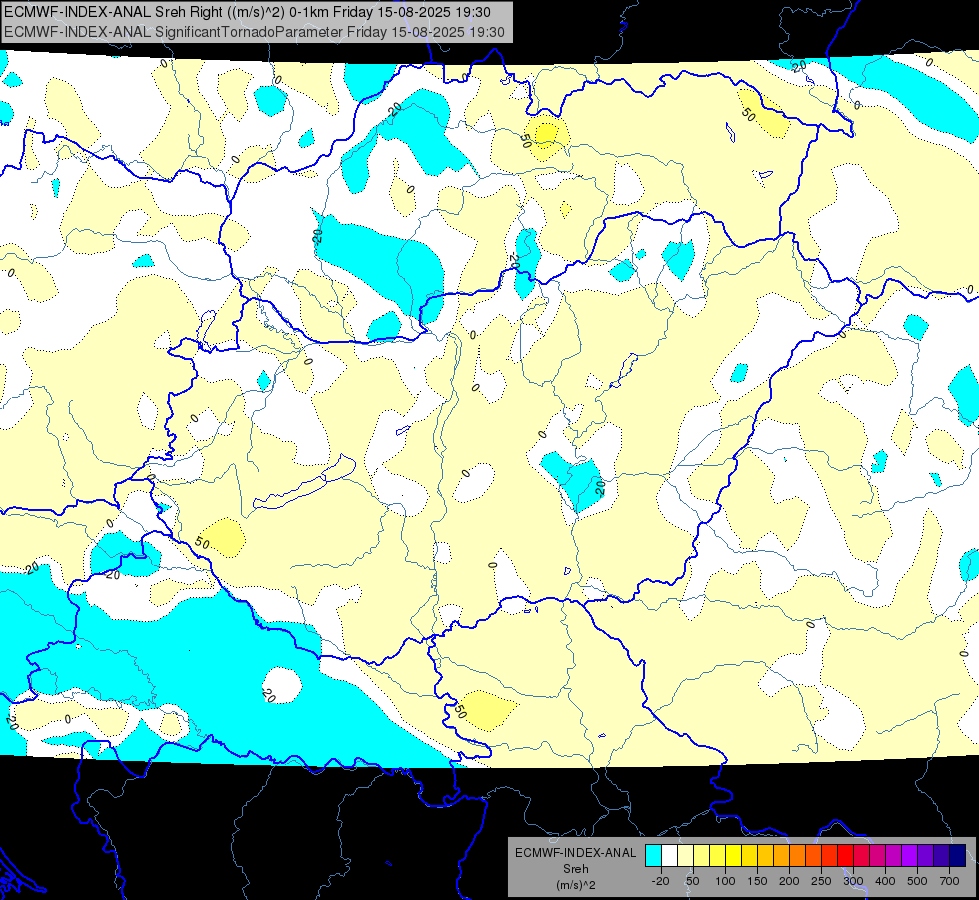979x900 pixels.
Task: Click the '500' legend scale value
Action: tap(917, 881)
